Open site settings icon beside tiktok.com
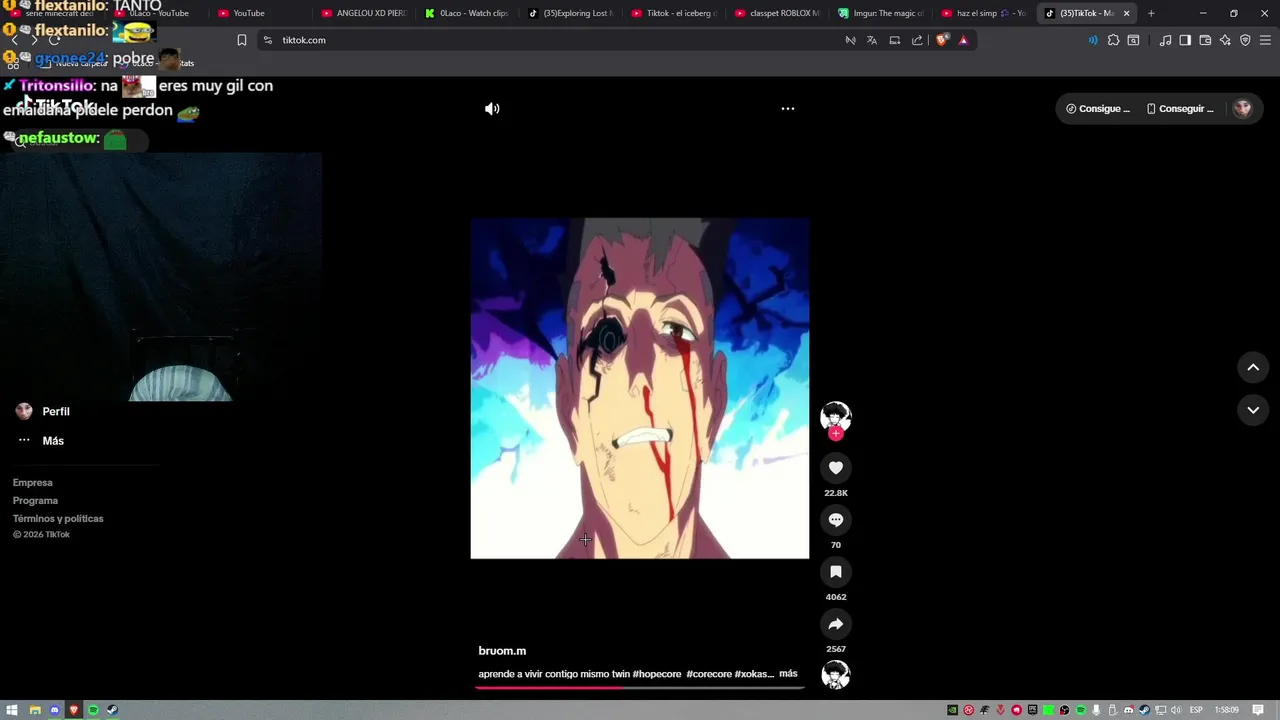 click(x=267, y=40)
